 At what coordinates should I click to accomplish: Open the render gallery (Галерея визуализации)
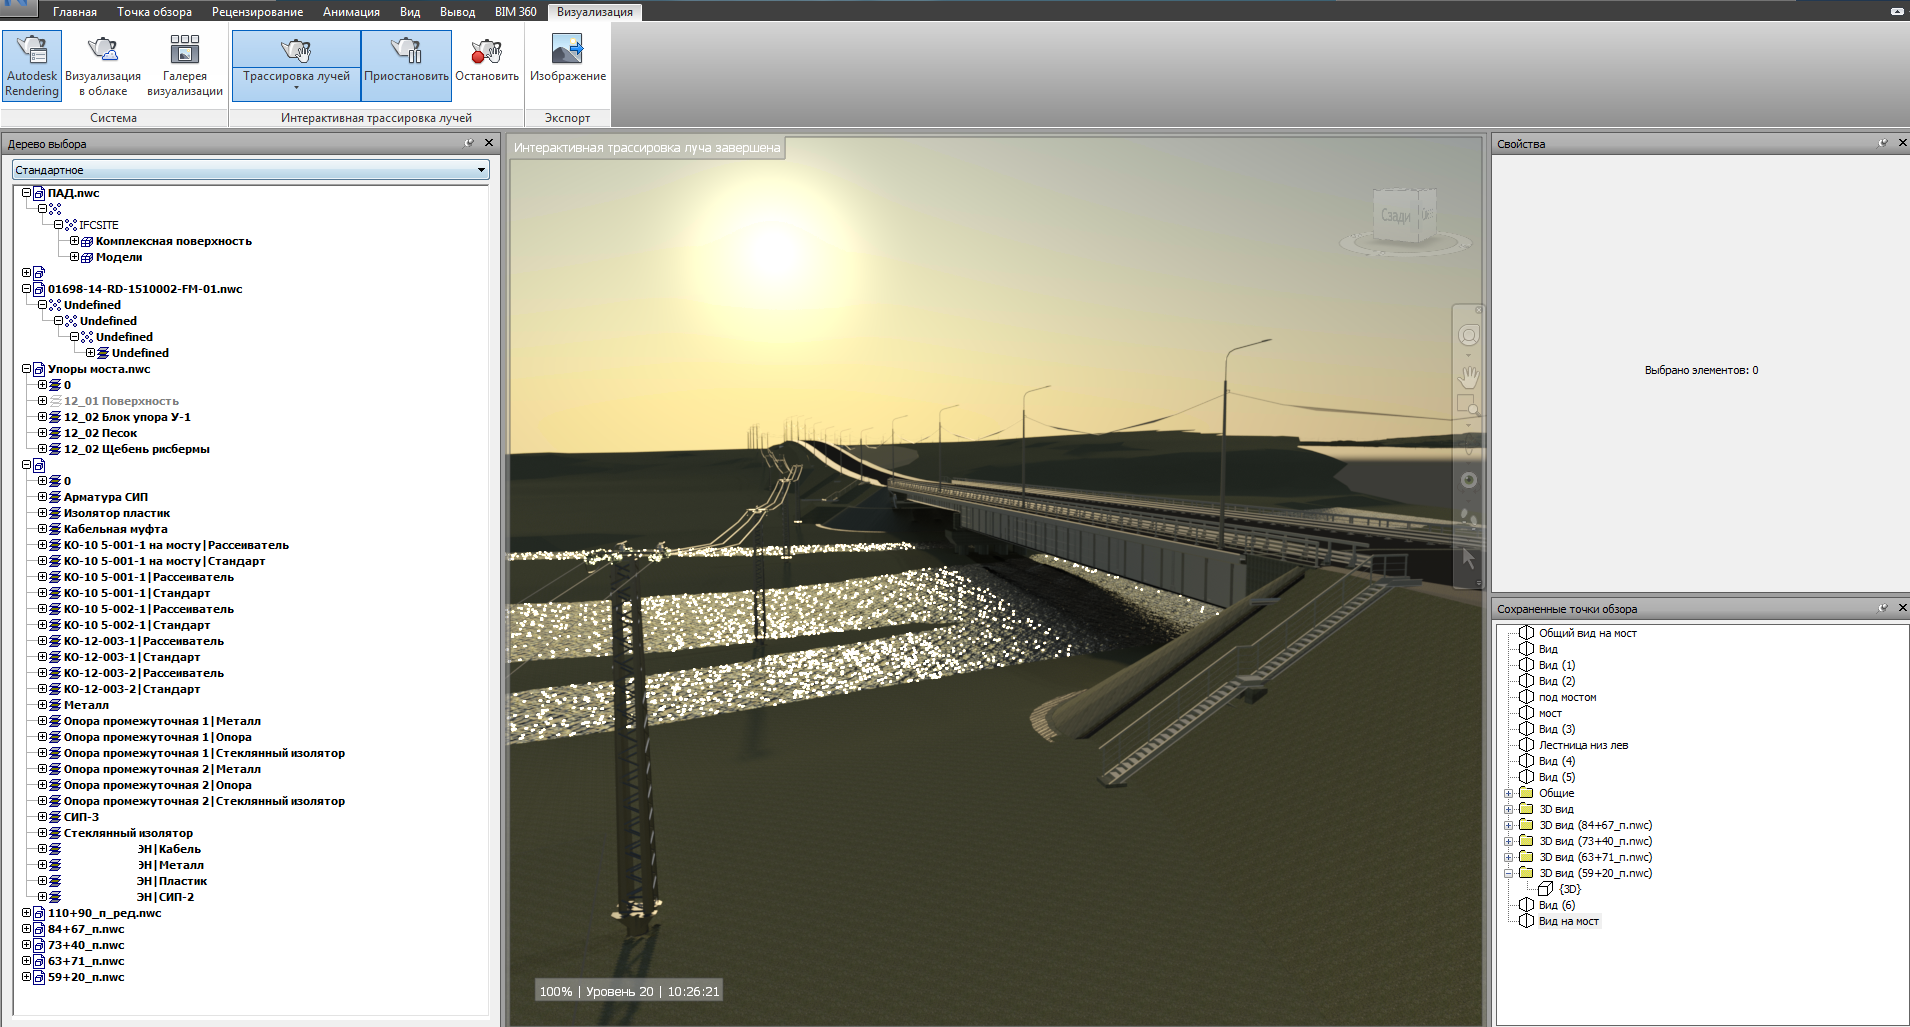tap(185, 65)
